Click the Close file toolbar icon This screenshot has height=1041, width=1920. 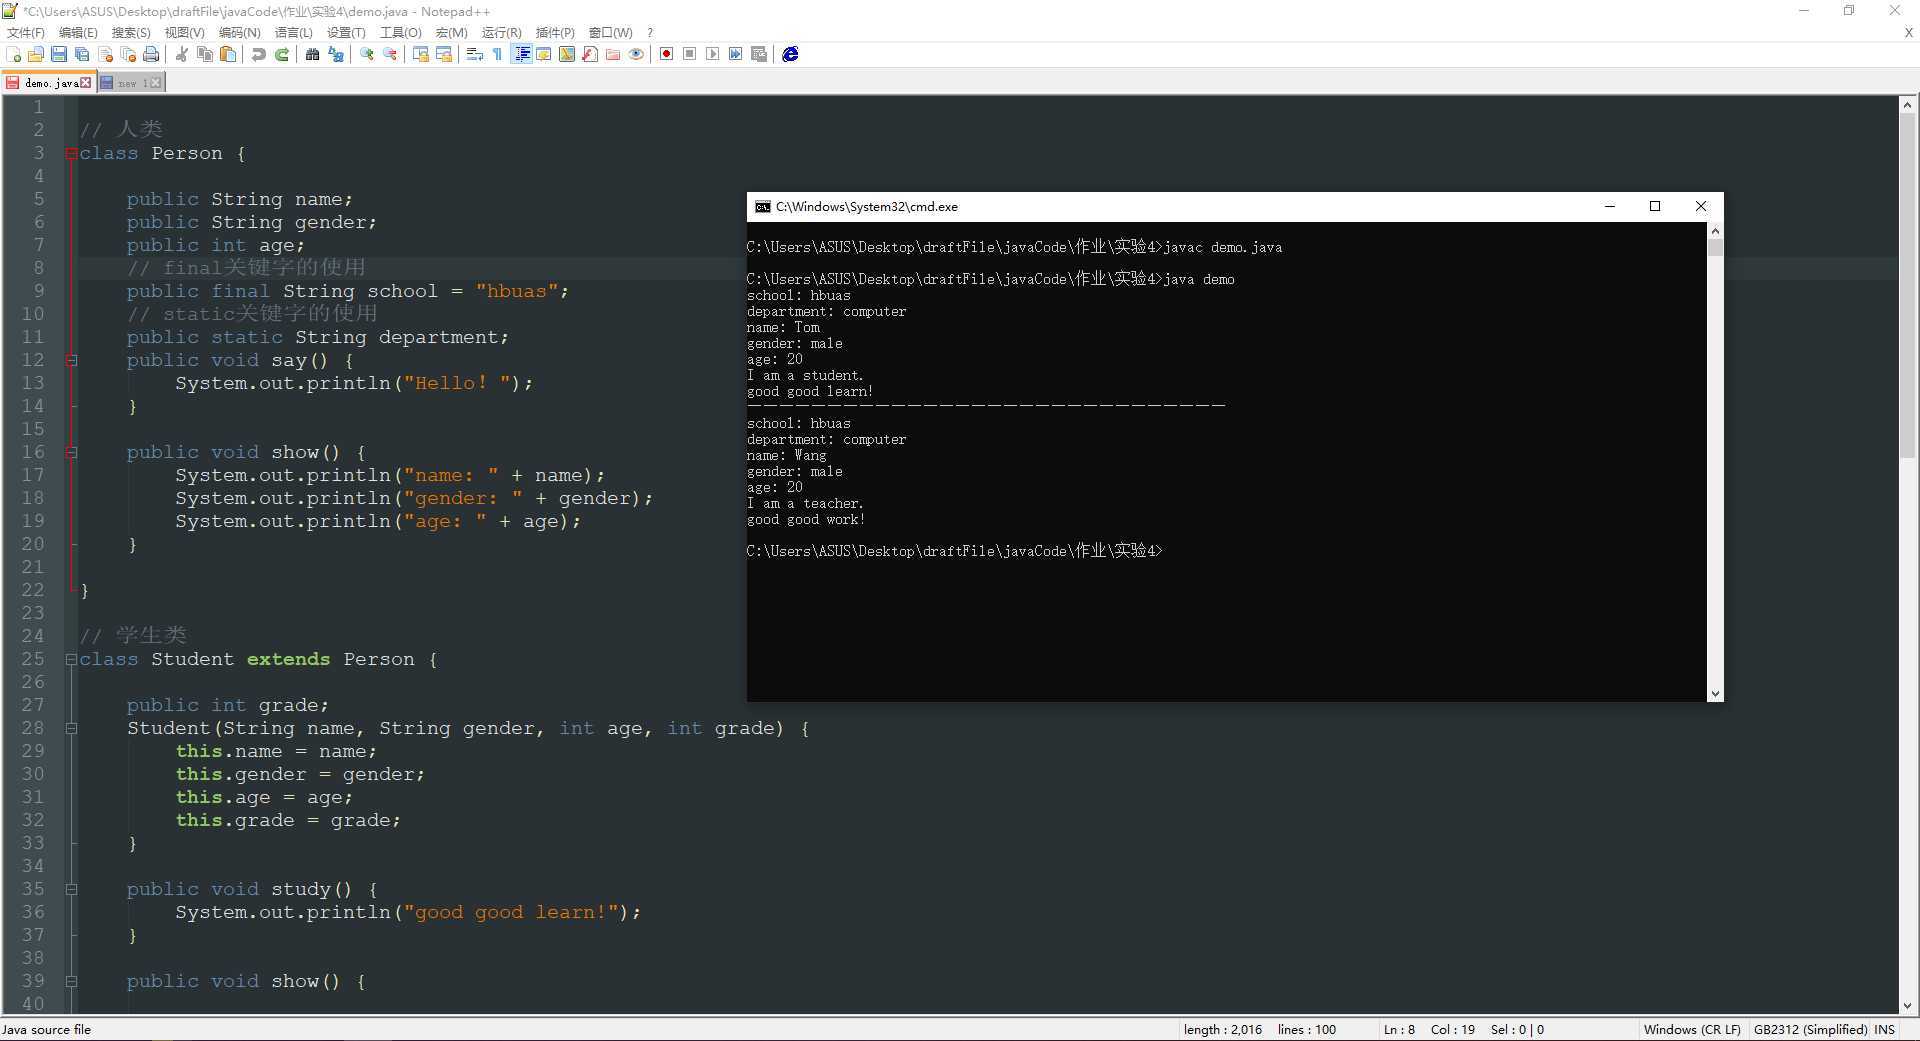(x=105, y=54)
